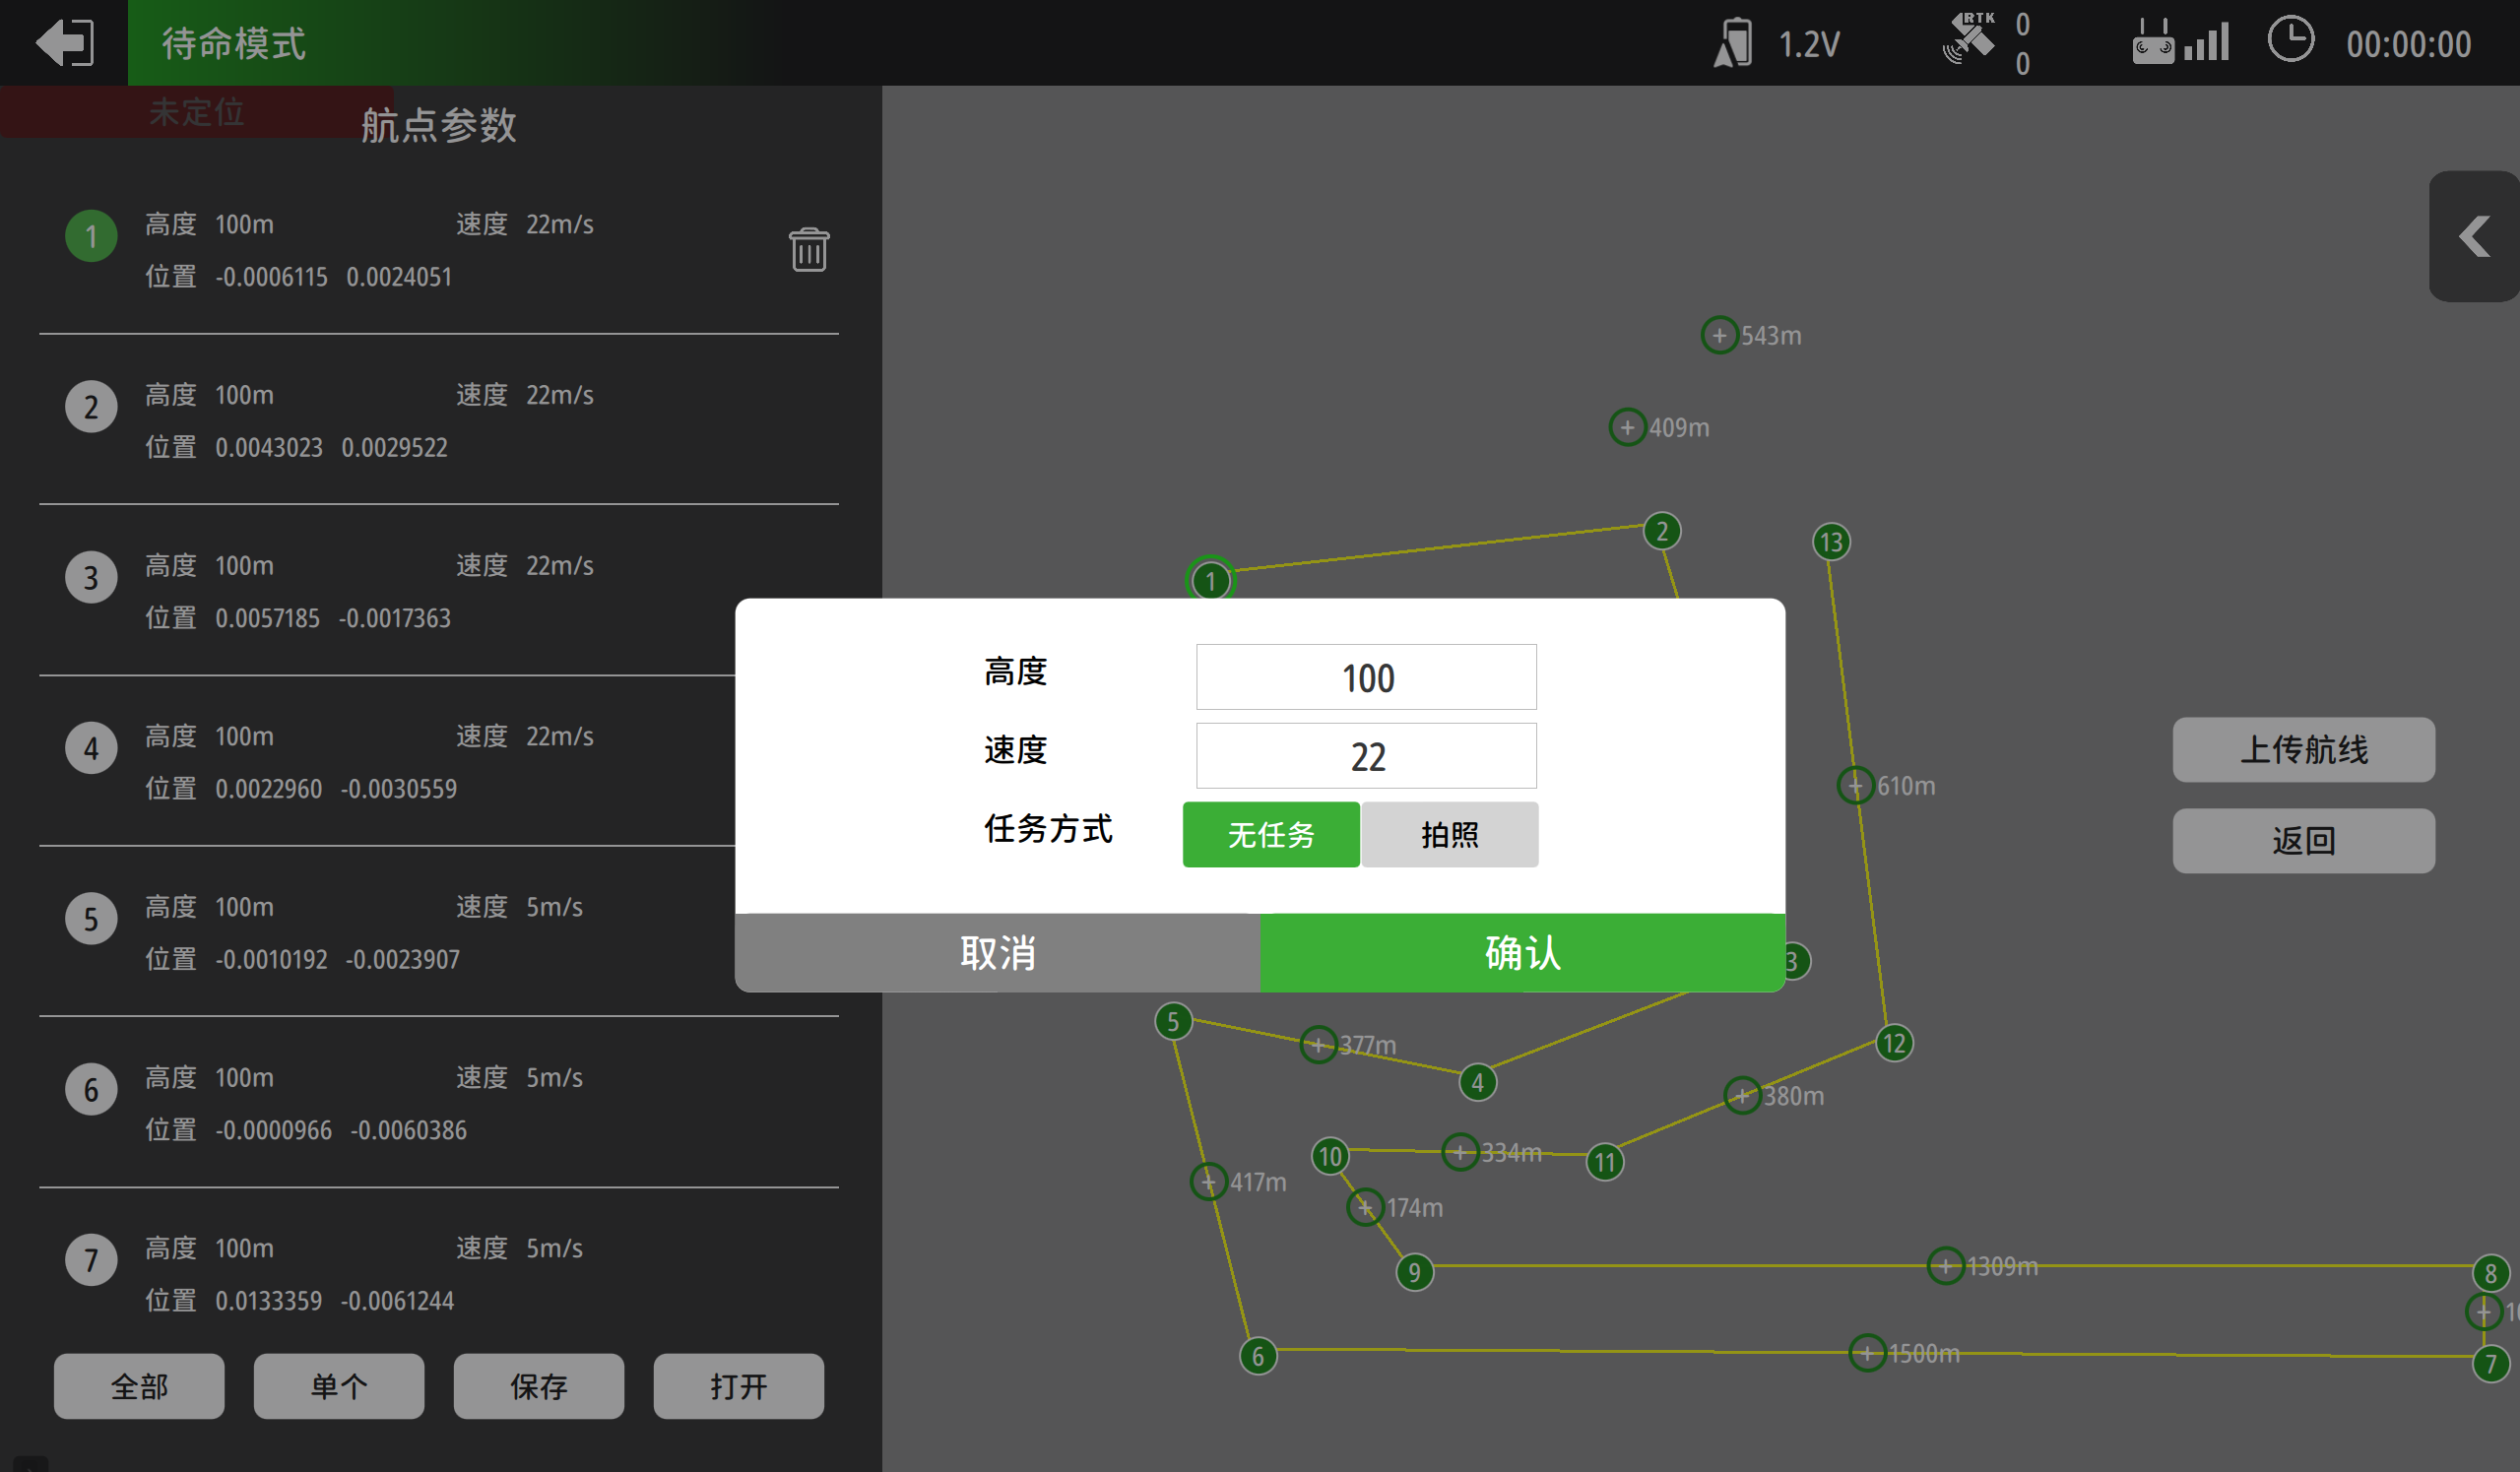Screen dimensions: 2520x1472
Task: Expand the right side collapsed panel chevron
Action: [2474, 237]
